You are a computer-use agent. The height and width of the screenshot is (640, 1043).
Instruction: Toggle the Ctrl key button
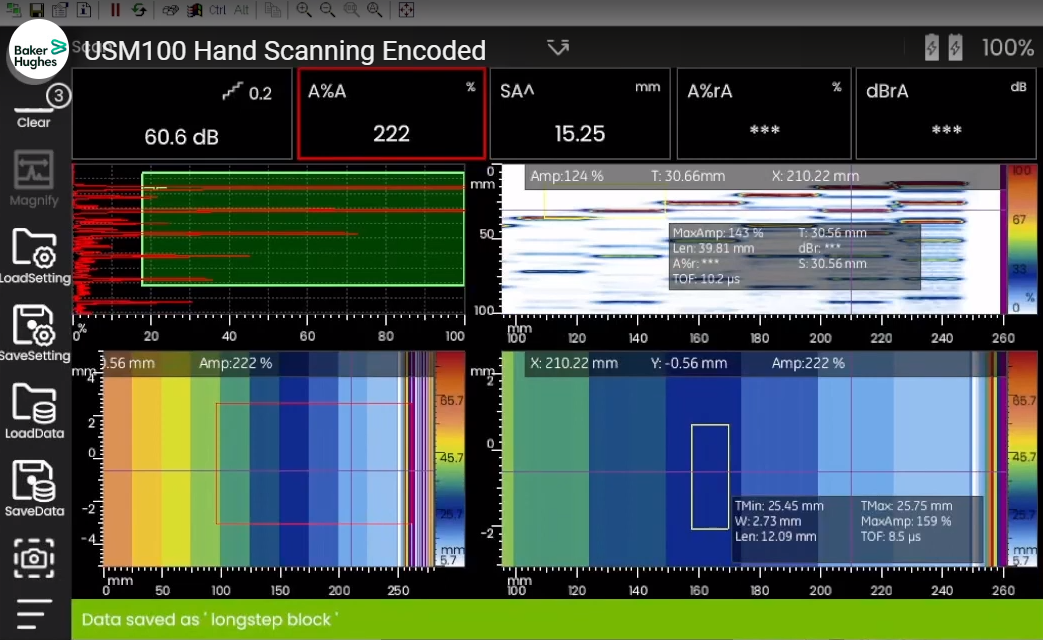pyautogui.click(x=217, y=9)
